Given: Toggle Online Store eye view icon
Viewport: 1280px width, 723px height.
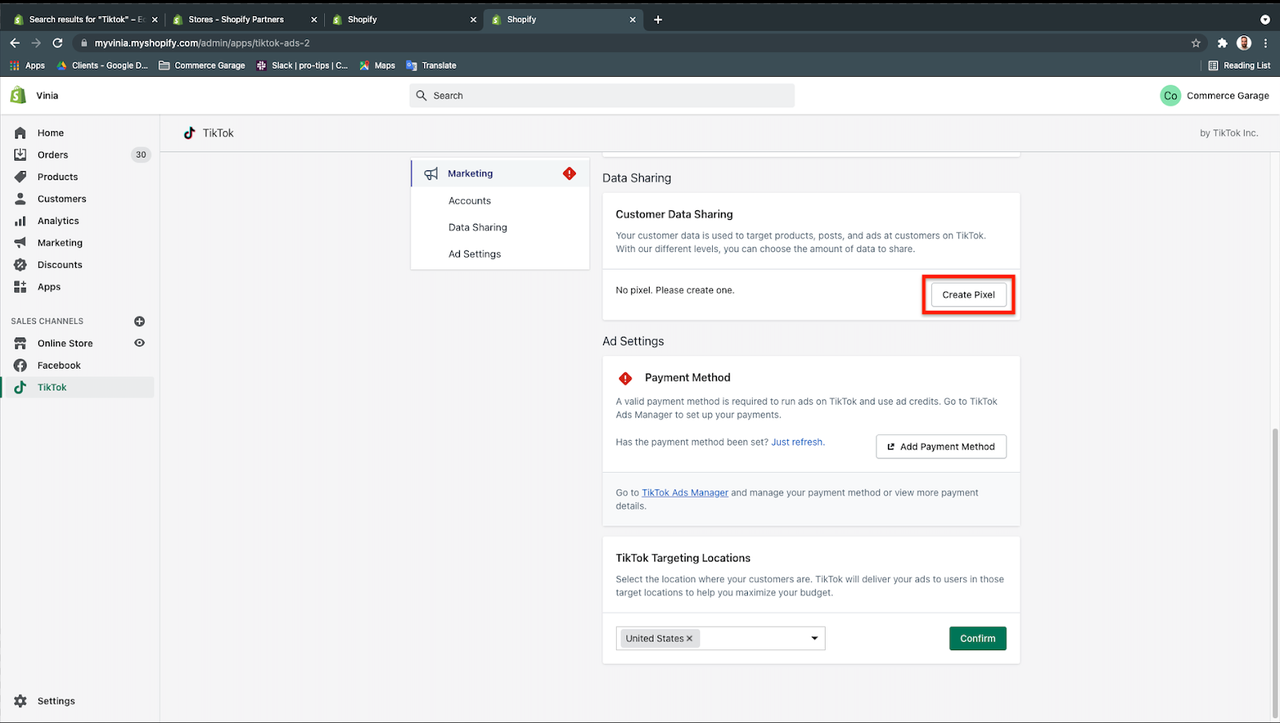Looking at the screenshot, I should 139,343.
